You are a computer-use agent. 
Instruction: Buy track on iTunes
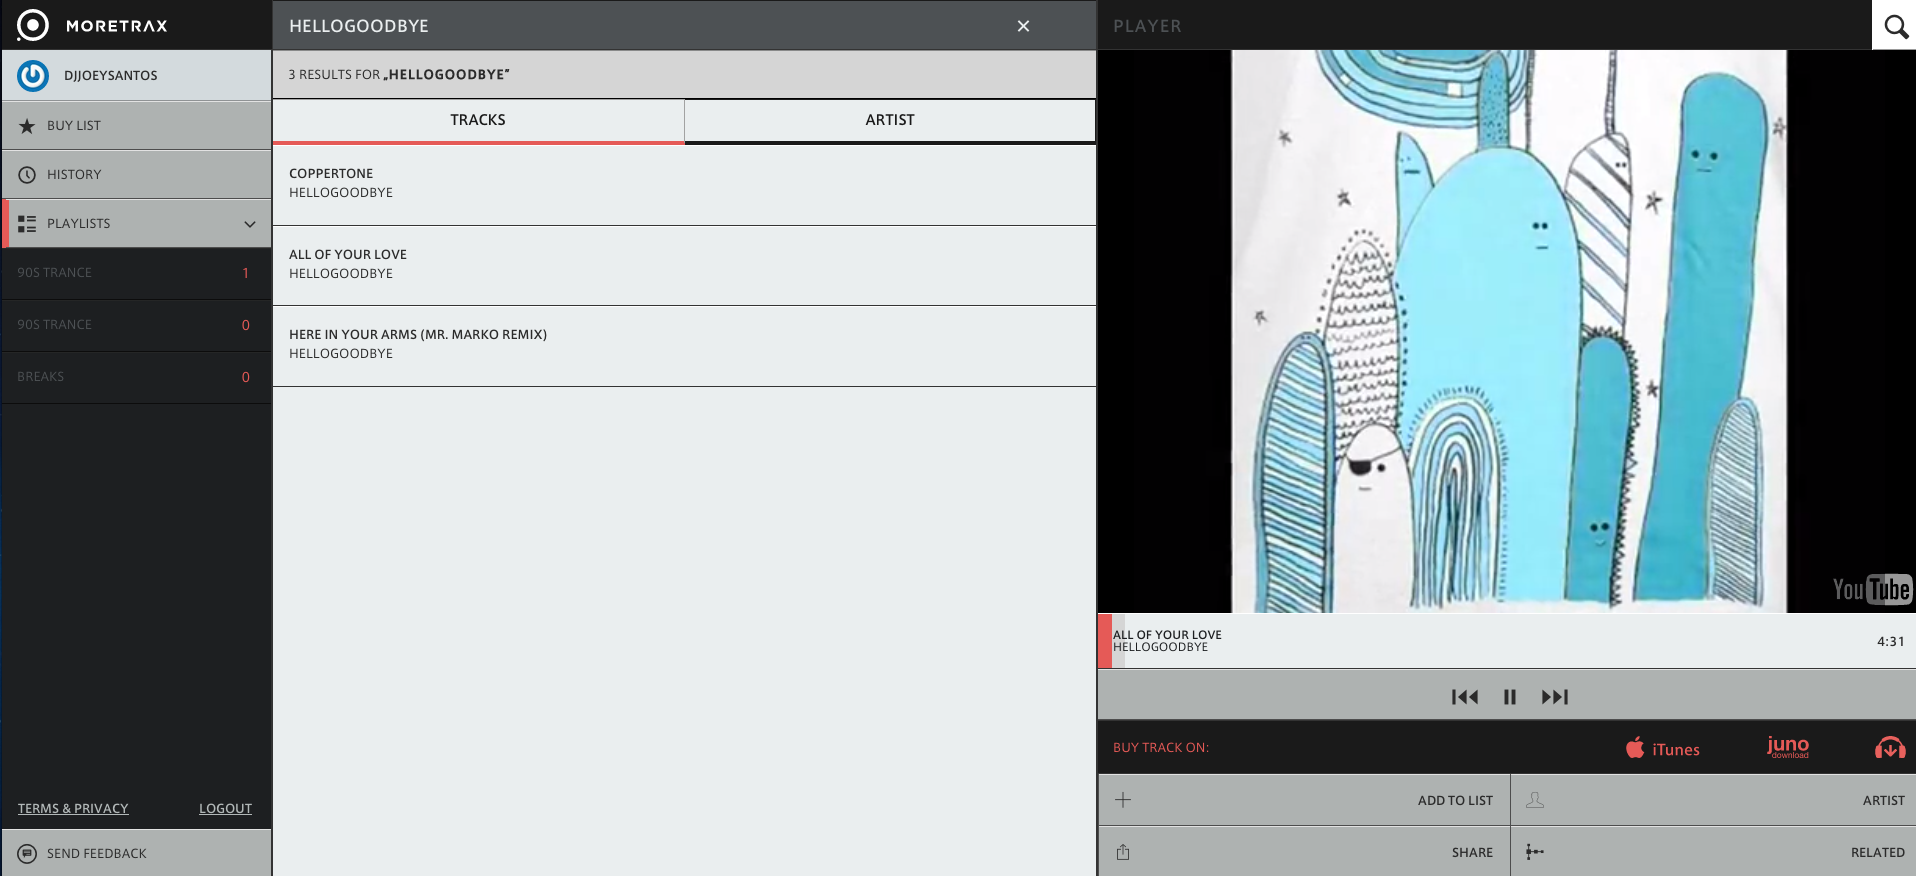[x=1662, y=749]
